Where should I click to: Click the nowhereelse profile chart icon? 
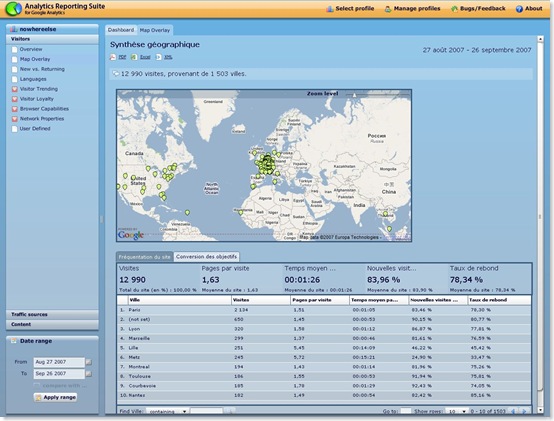pos(14,29)
